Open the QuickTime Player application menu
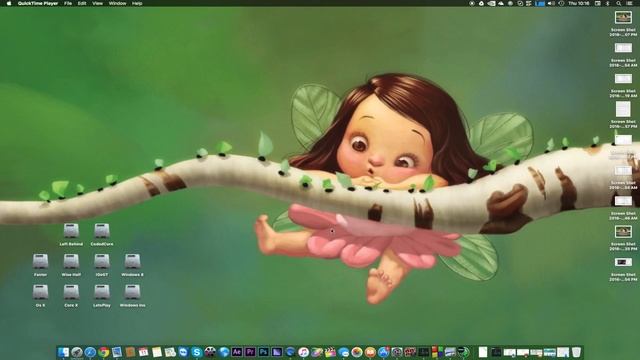Screen dimensions: 640x360 coord(38,3)
